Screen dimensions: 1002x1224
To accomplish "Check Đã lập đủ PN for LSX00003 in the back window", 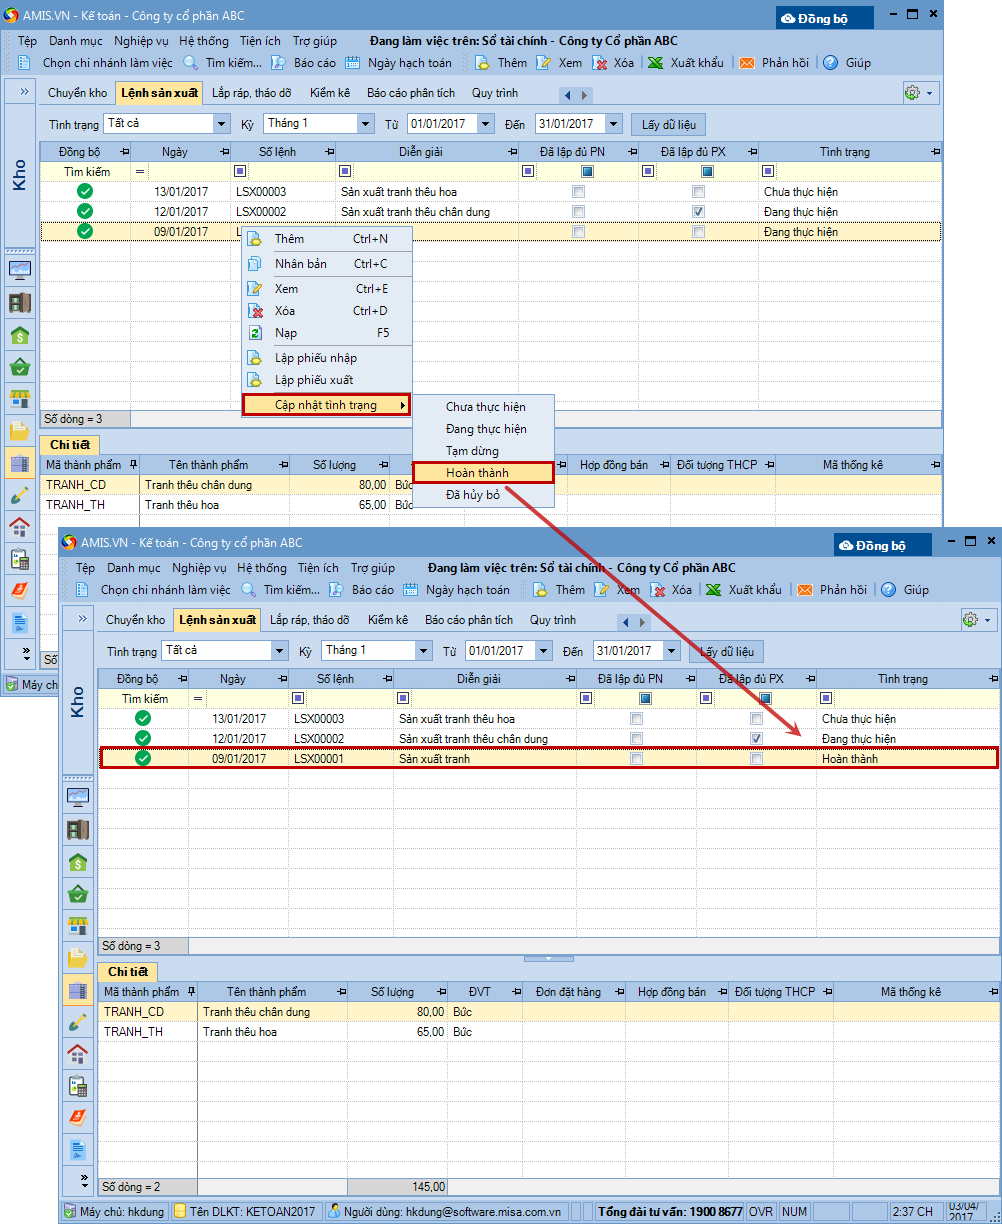I will [578, 192].
